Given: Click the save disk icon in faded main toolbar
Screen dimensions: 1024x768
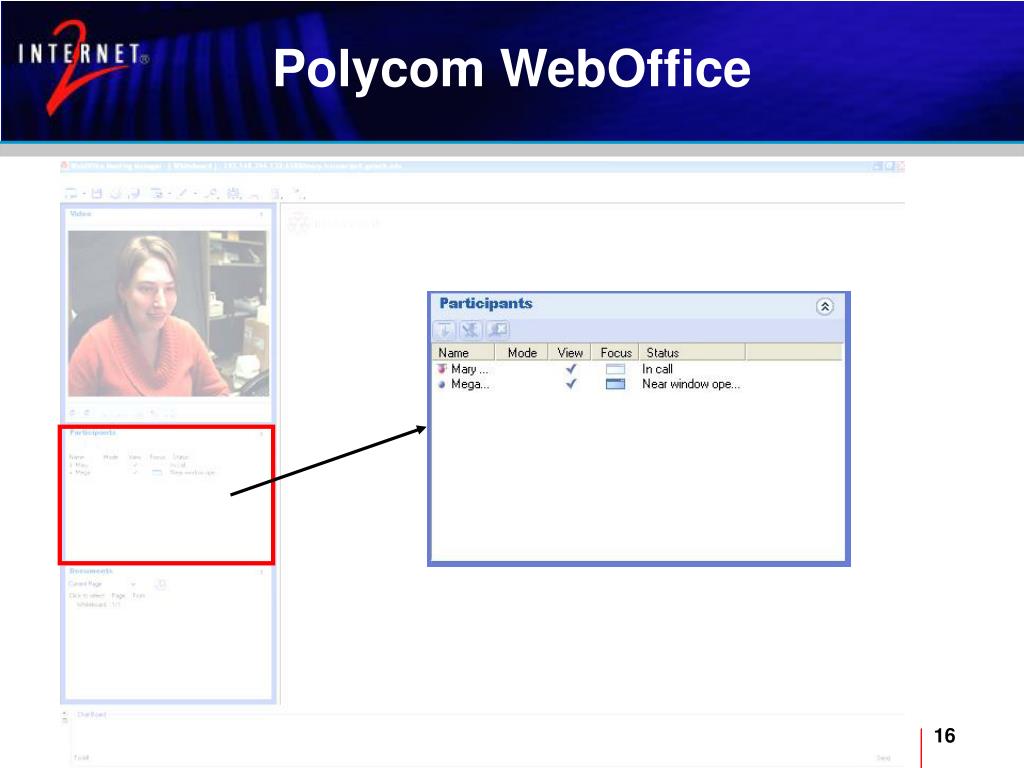Looking at the screenshot, I should (97, 193).
